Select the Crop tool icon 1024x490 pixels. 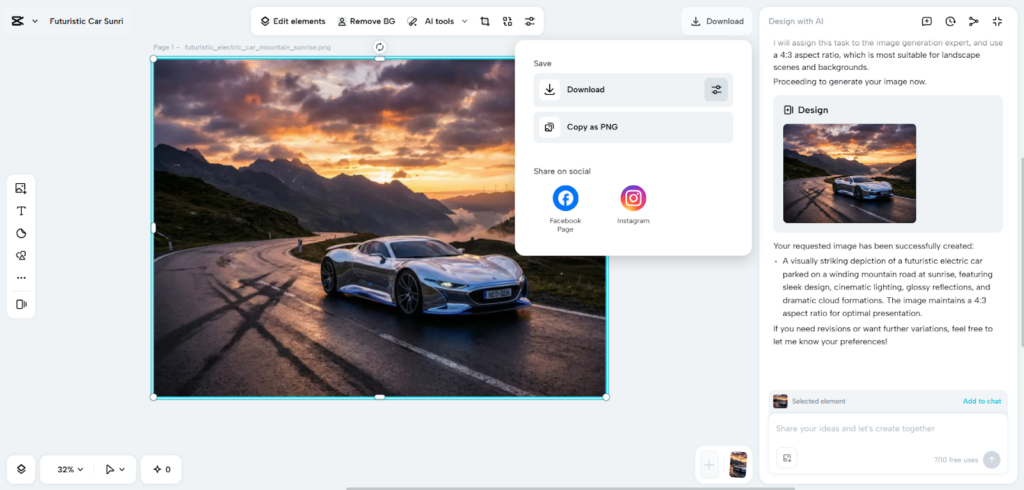pyautogui.click(x=485, y=21)
